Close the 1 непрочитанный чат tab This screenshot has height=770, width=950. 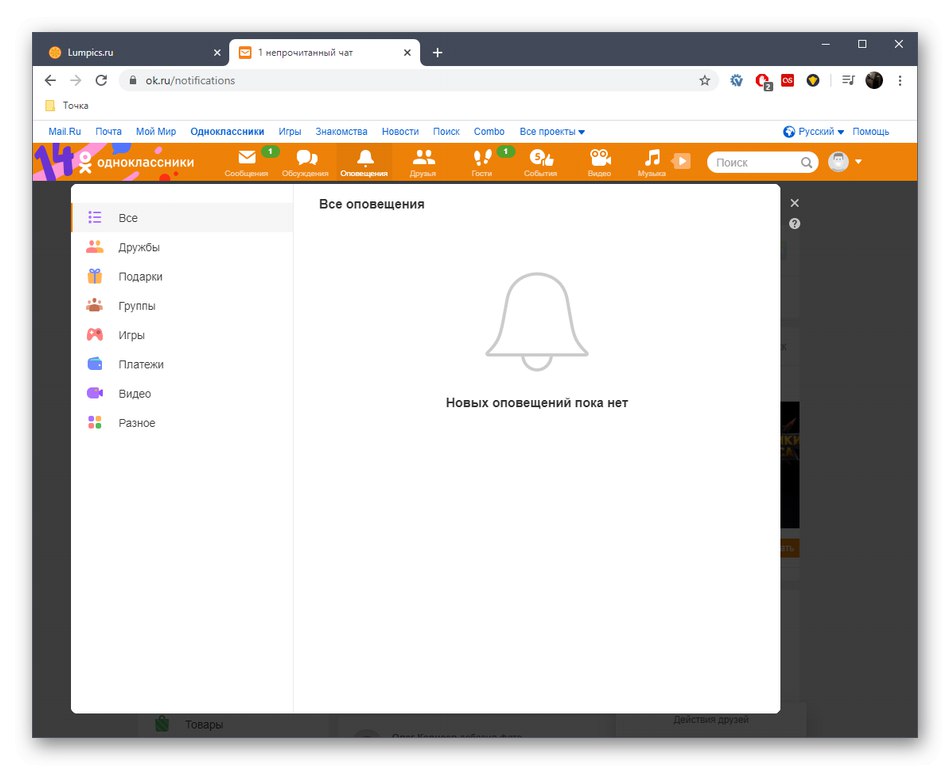[407, 53]
